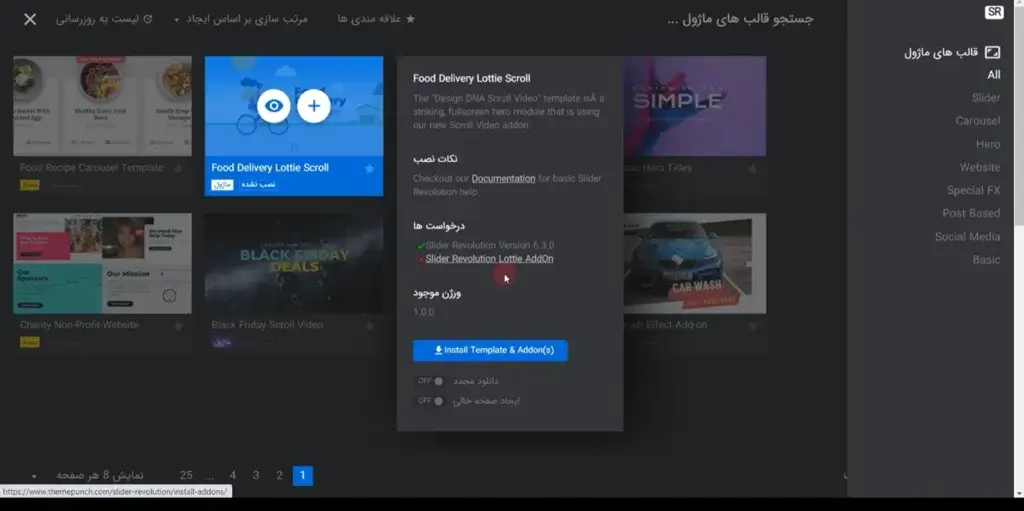Screen dimensions: 1024x511
Task: Star the Food Recipe Carousel Template
Action: click(178, 169)
